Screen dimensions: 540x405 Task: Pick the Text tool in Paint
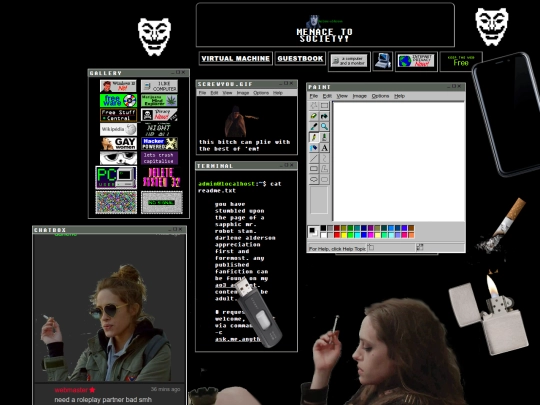point(324,148)
